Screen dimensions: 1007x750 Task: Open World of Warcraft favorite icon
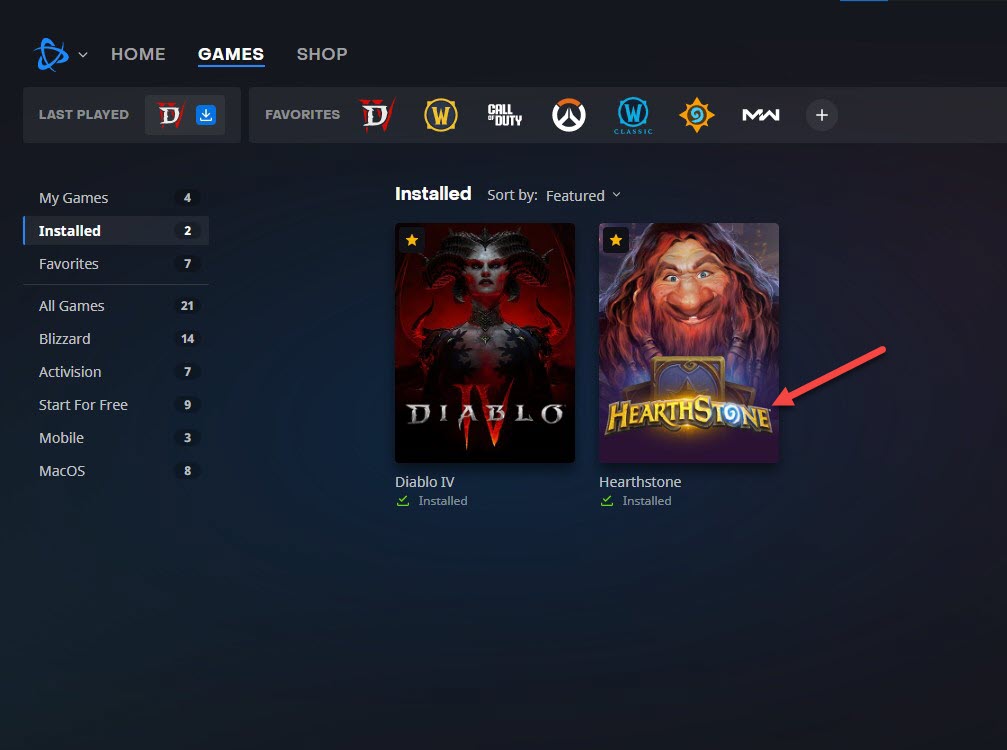tap(441, 115)
